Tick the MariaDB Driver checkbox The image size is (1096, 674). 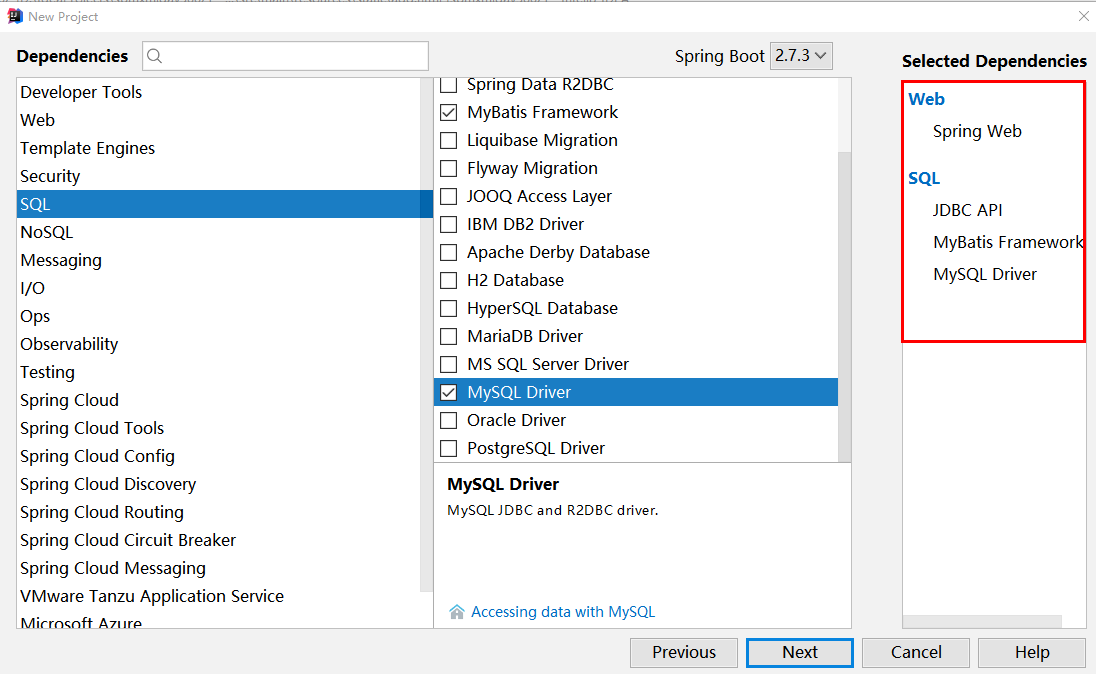[449, 336]
